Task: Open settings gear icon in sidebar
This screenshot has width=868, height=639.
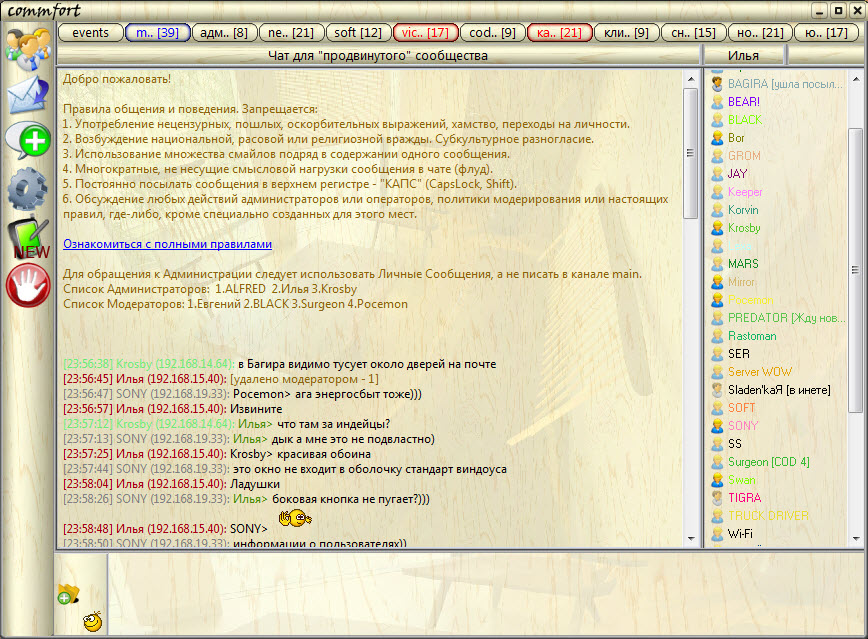Action: [x=27, y=188]
